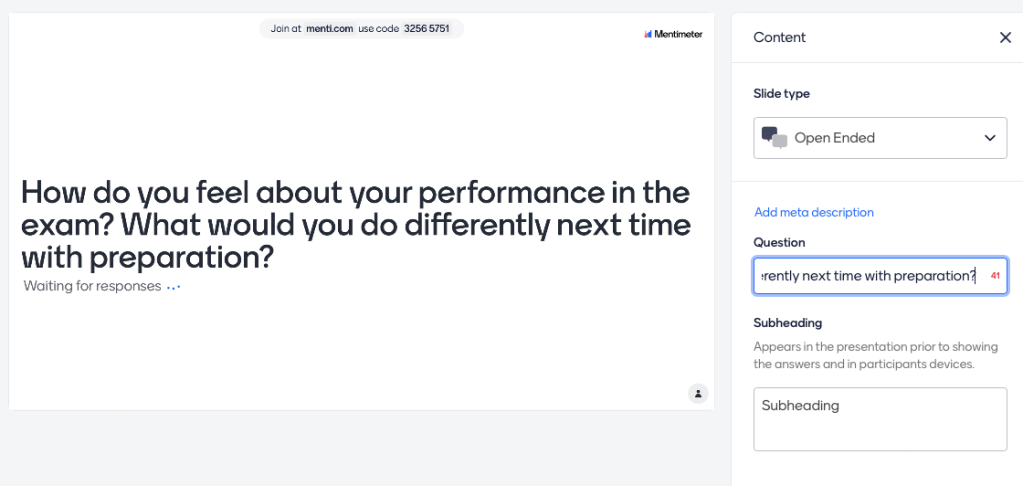1023x486 pixels.
Task: Click the Mentimeter logo on the slide
Action: pyautogui.click(x=673, y=34)
